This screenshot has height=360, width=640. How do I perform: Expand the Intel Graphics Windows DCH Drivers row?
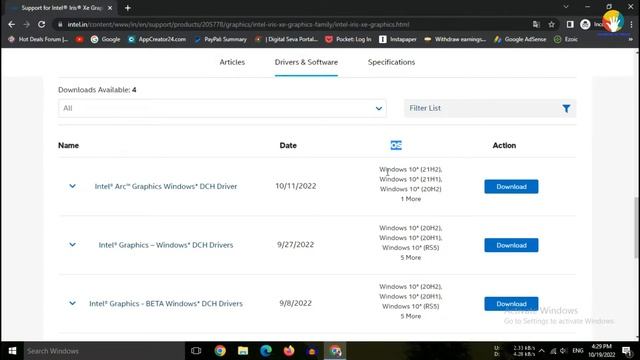click(72, 245)
